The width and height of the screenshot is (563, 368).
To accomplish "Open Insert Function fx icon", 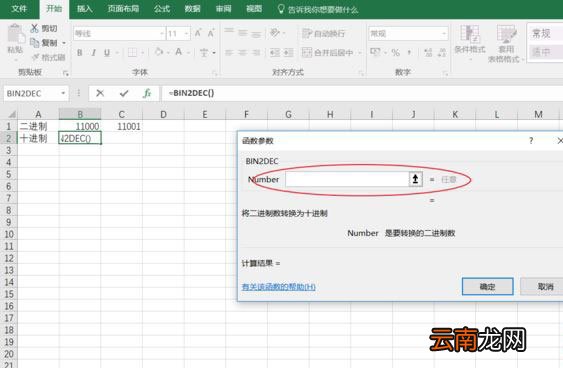I will 147,93.
